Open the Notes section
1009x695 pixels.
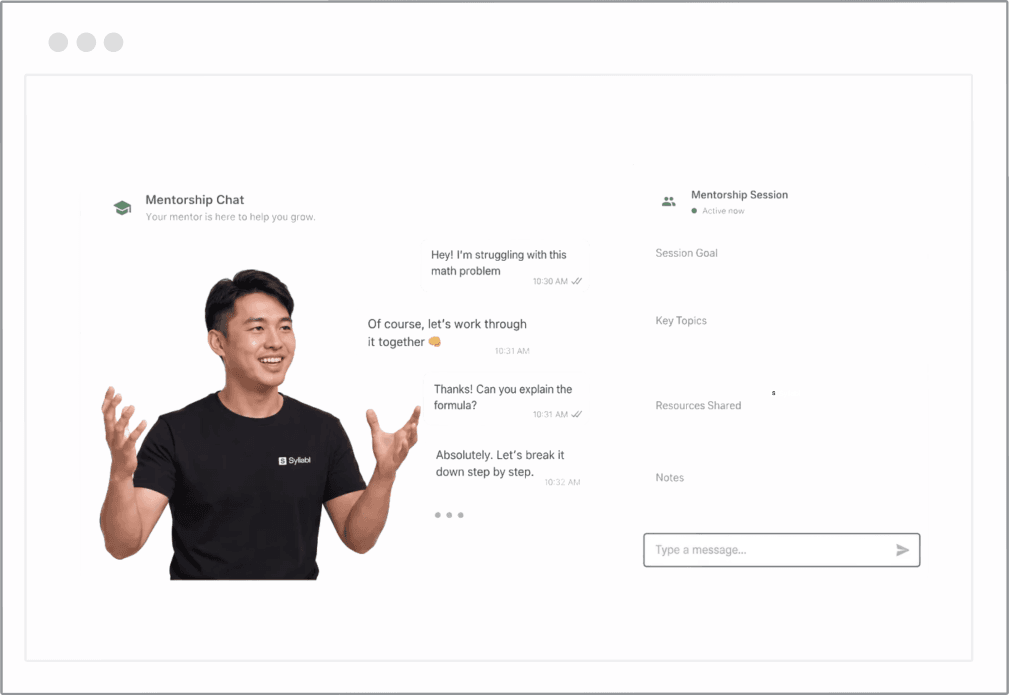click(670, 477)
